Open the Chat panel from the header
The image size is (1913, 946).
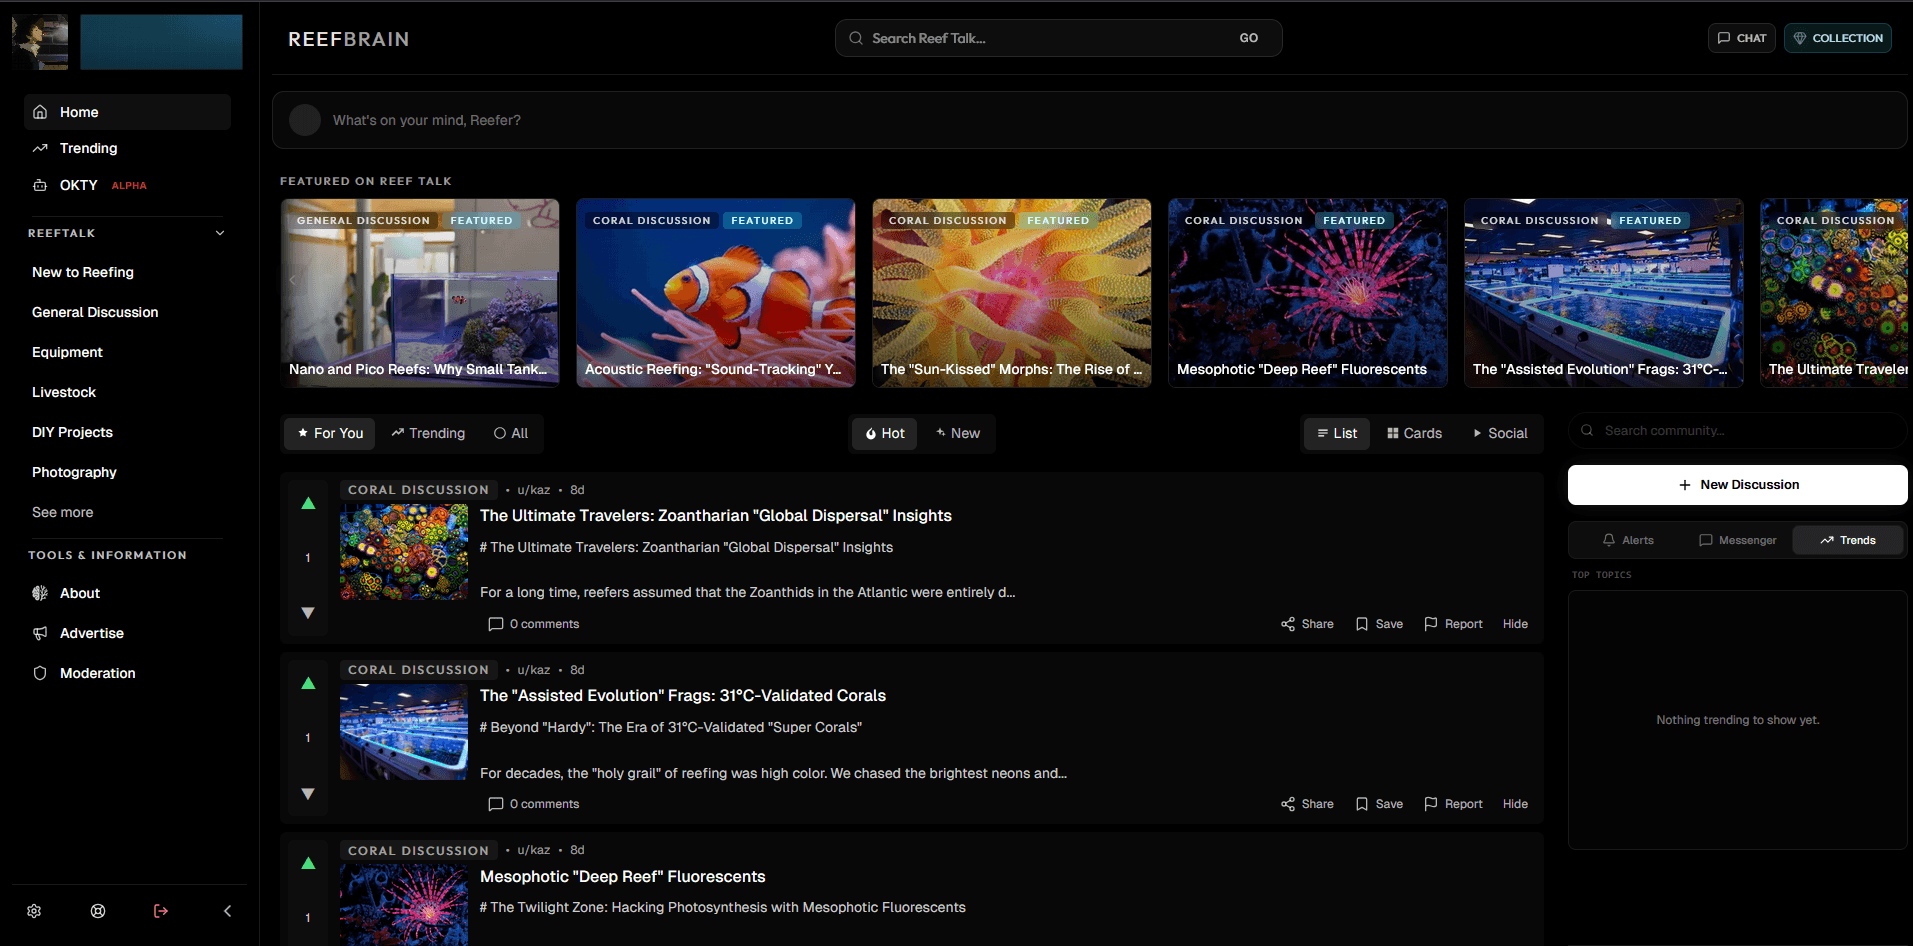tap(1741, 38)
